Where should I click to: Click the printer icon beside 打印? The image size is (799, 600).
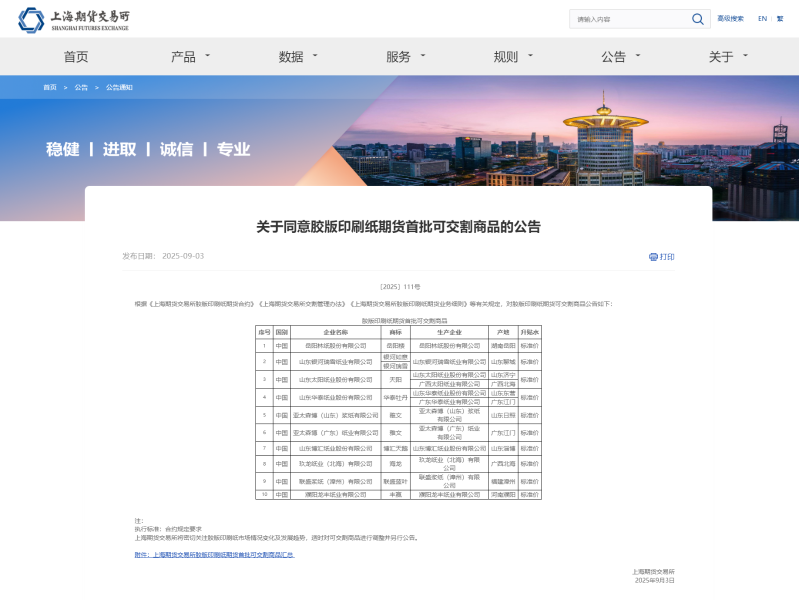click(653, 257)
